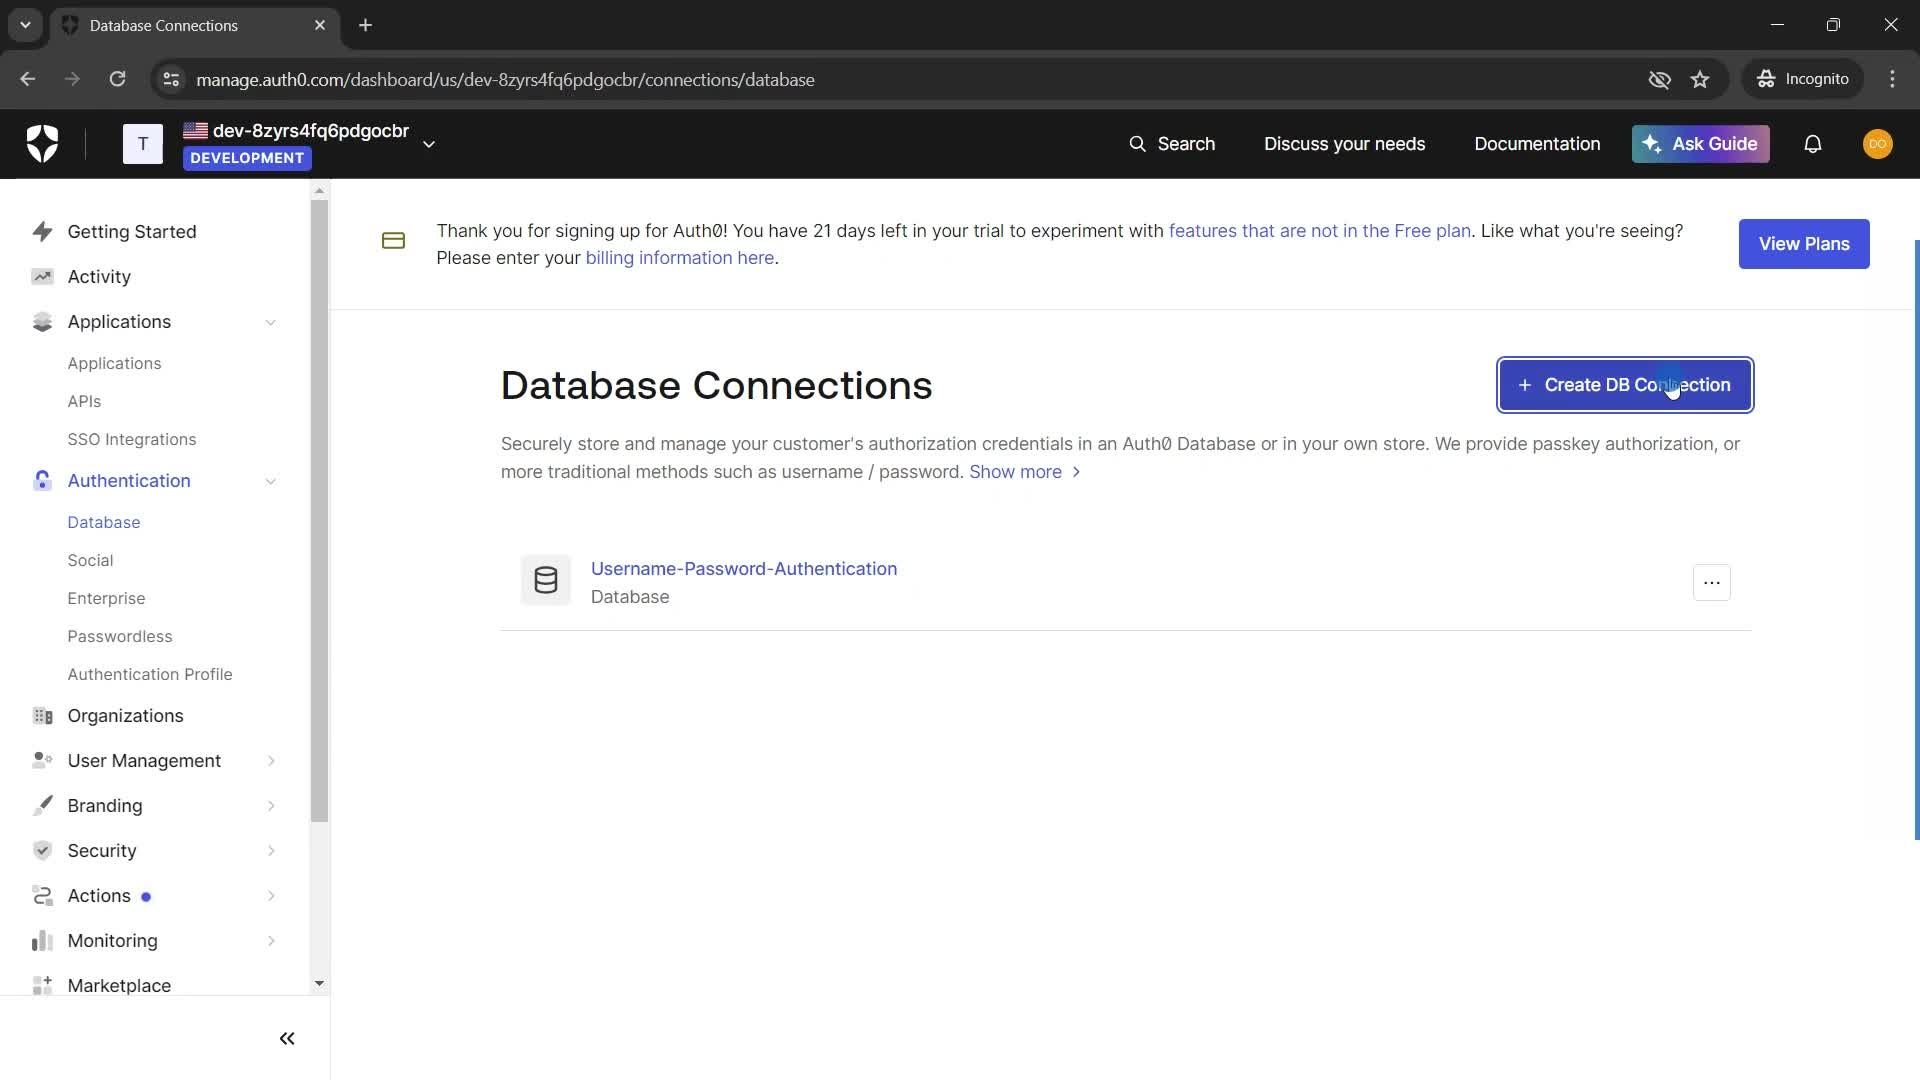Screen dimensions: 1920x1080
Task: Open the APIs sub-item
Action: [x=84, y=402]
